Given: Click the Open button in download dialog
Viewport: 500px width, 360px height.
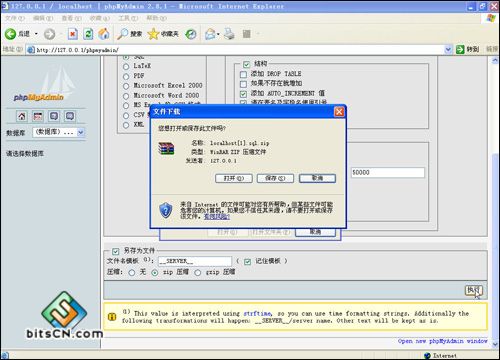Looking at the screenshot, I should click(x=234, y=178).
